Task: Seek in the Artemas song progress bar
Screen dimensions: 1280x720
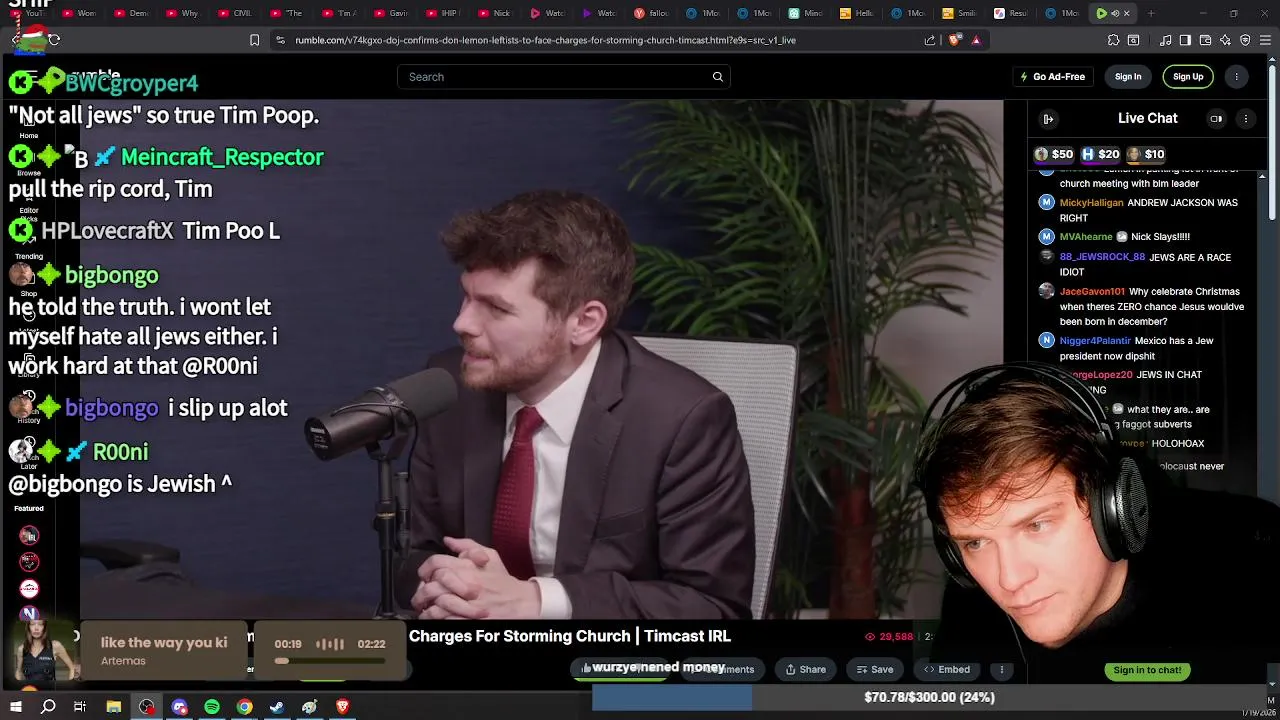Action: (x=330, y=660)
